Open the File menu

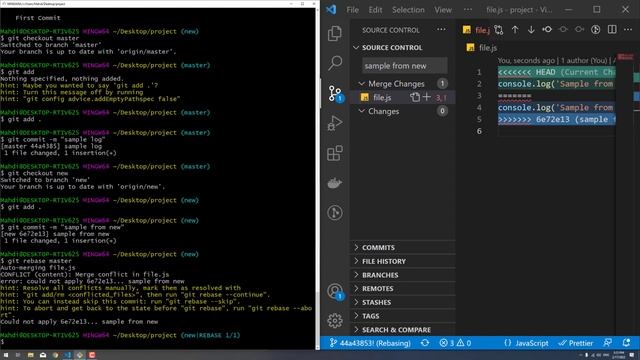point(352,10)
